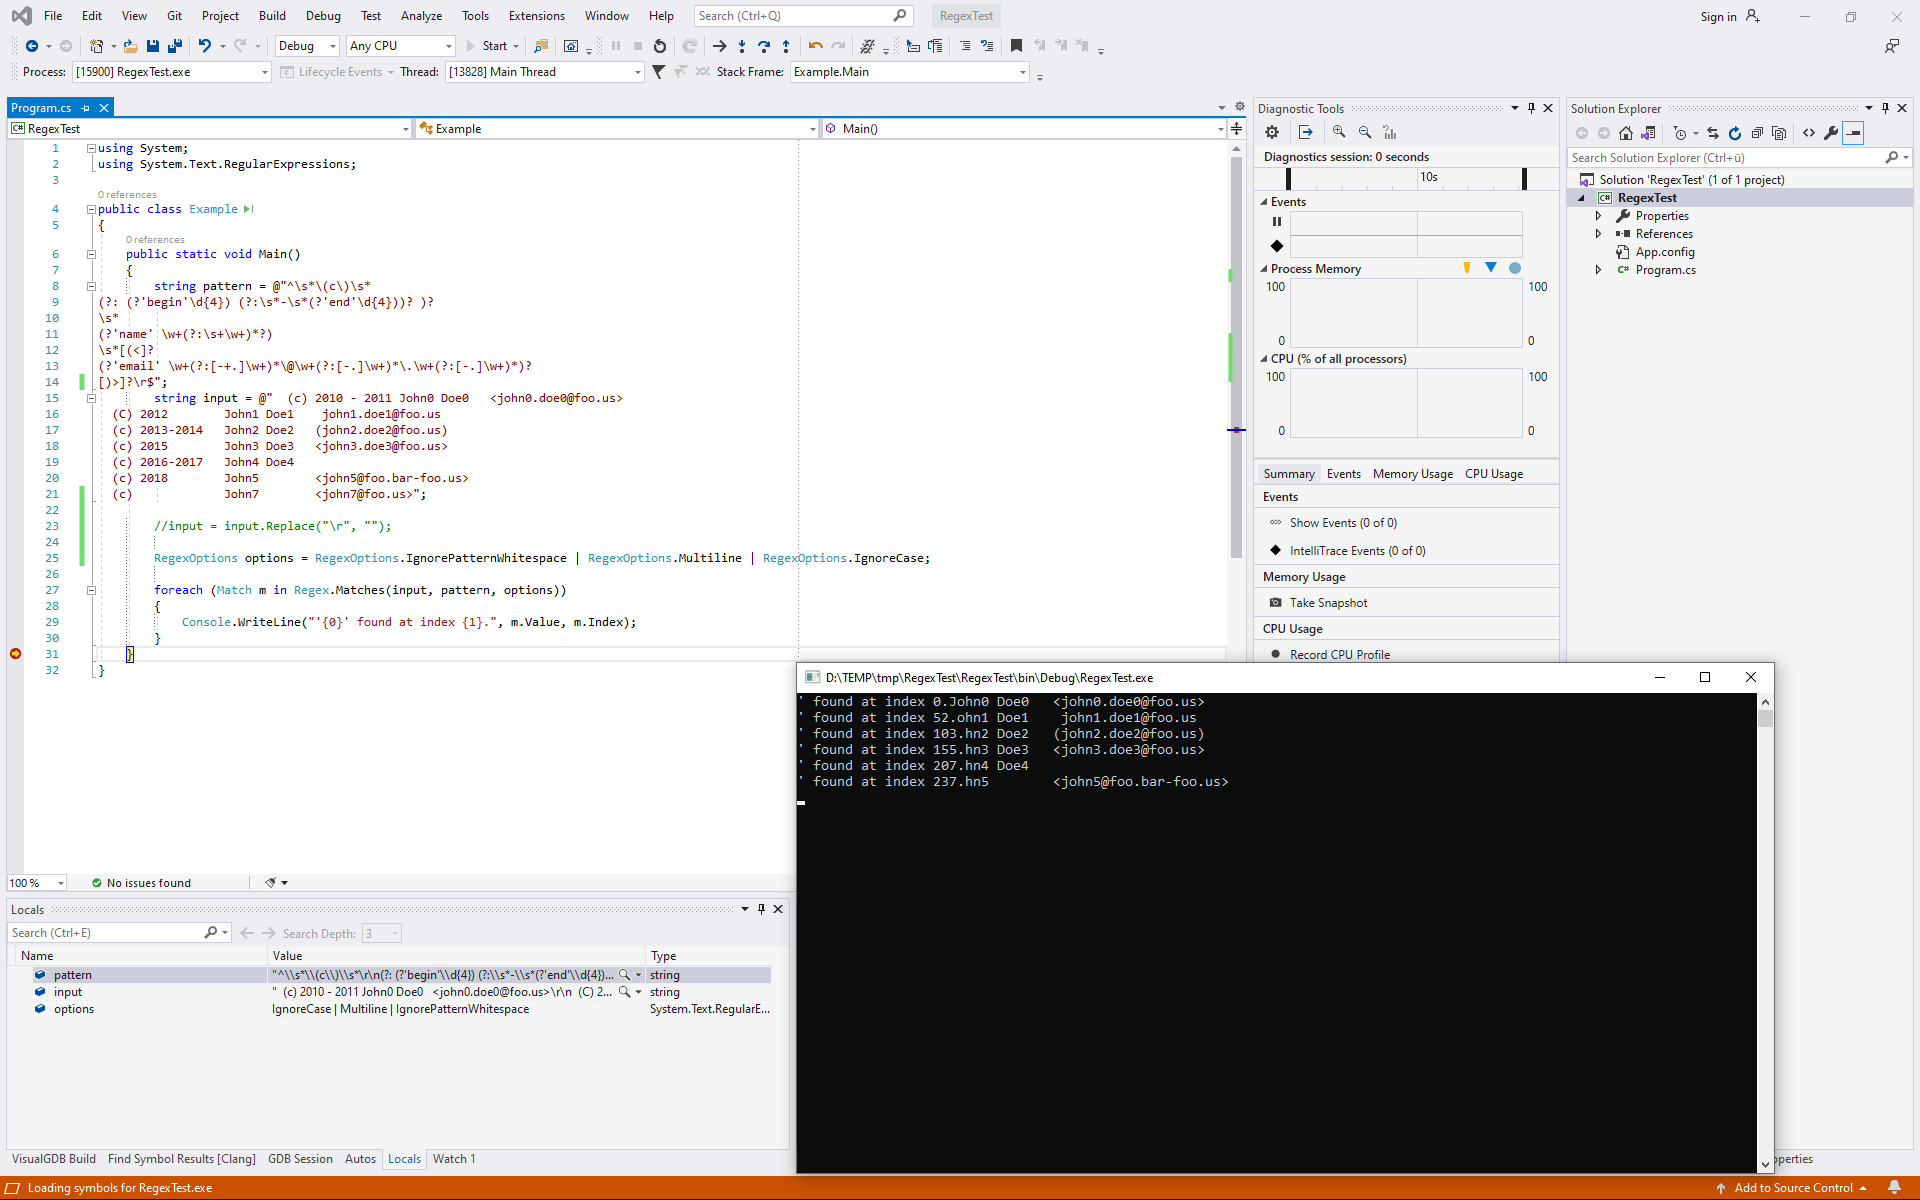Viewport: 1920px width, 1200px height.
Task: Click IntelliTrace Events (0 of 0) link
Action: (1357, 551)
